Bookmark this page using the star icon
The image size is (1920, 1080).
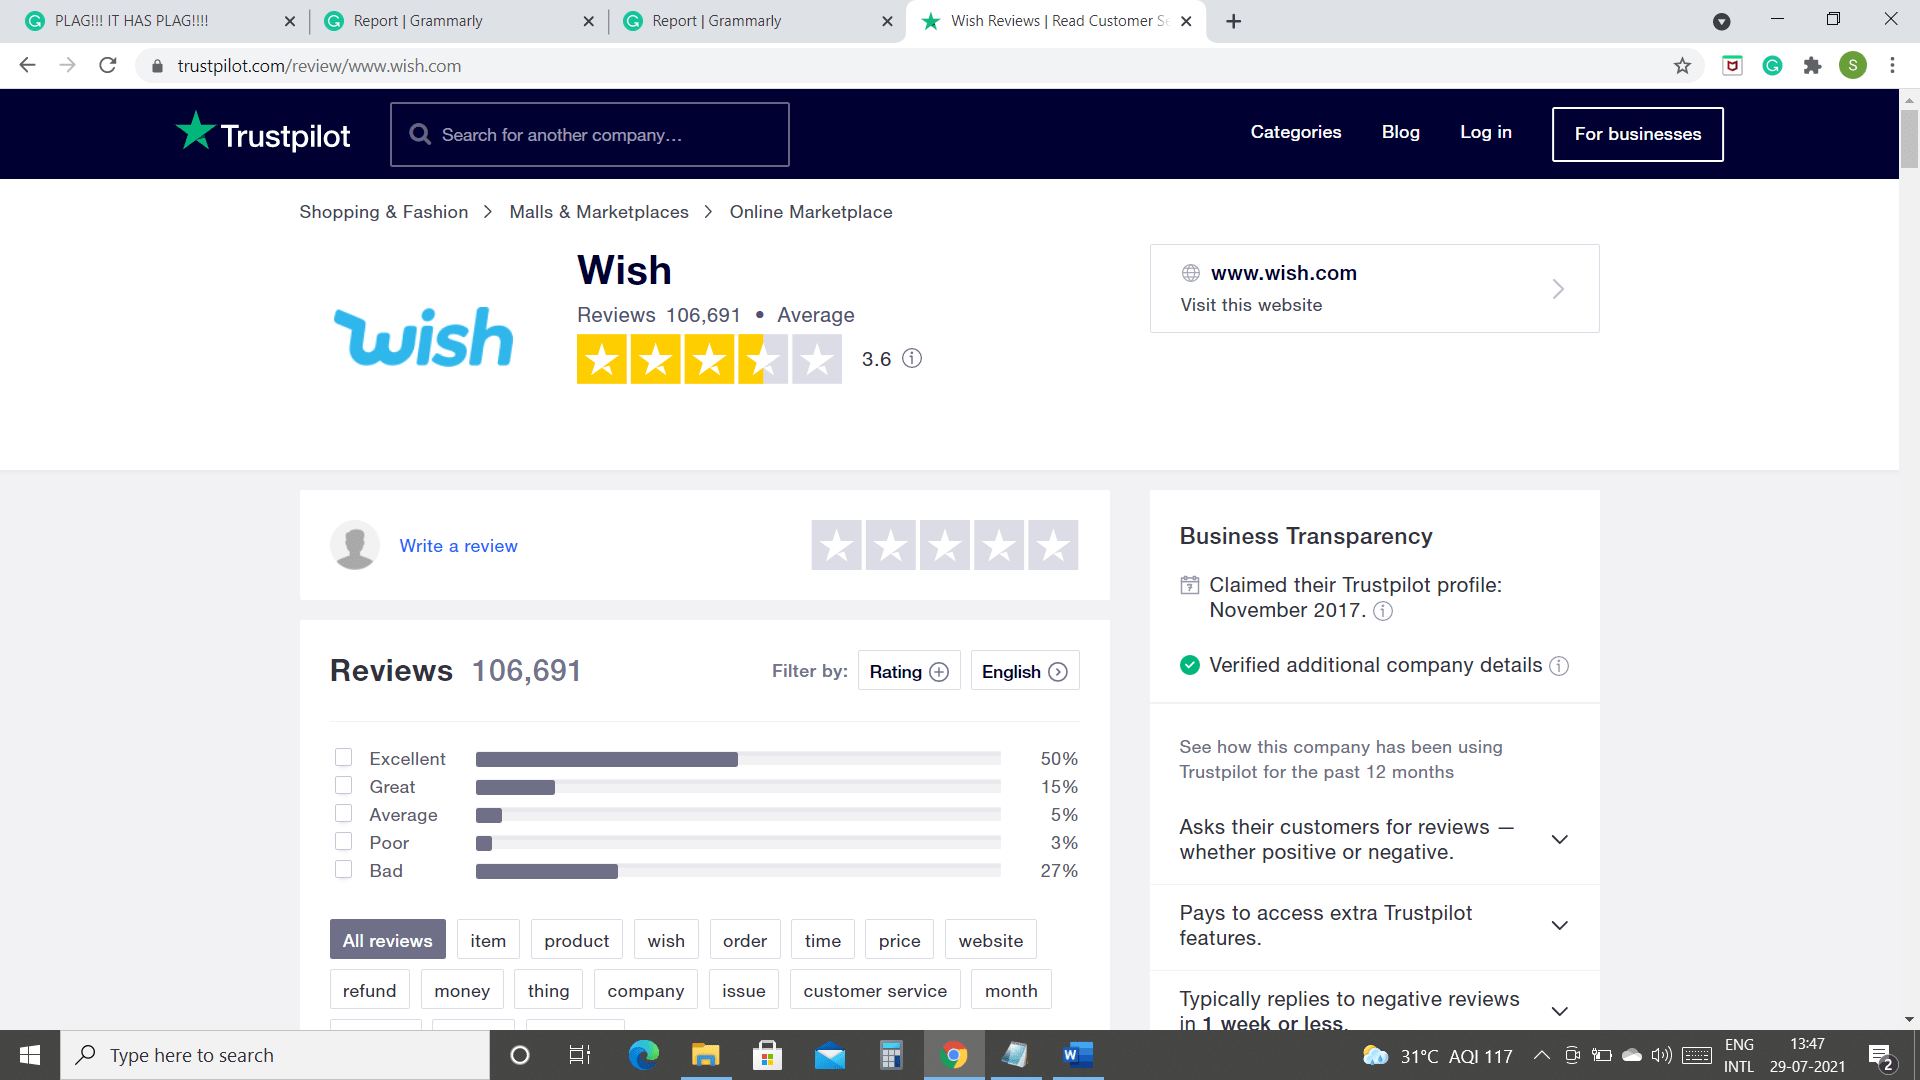[1683, 65]
